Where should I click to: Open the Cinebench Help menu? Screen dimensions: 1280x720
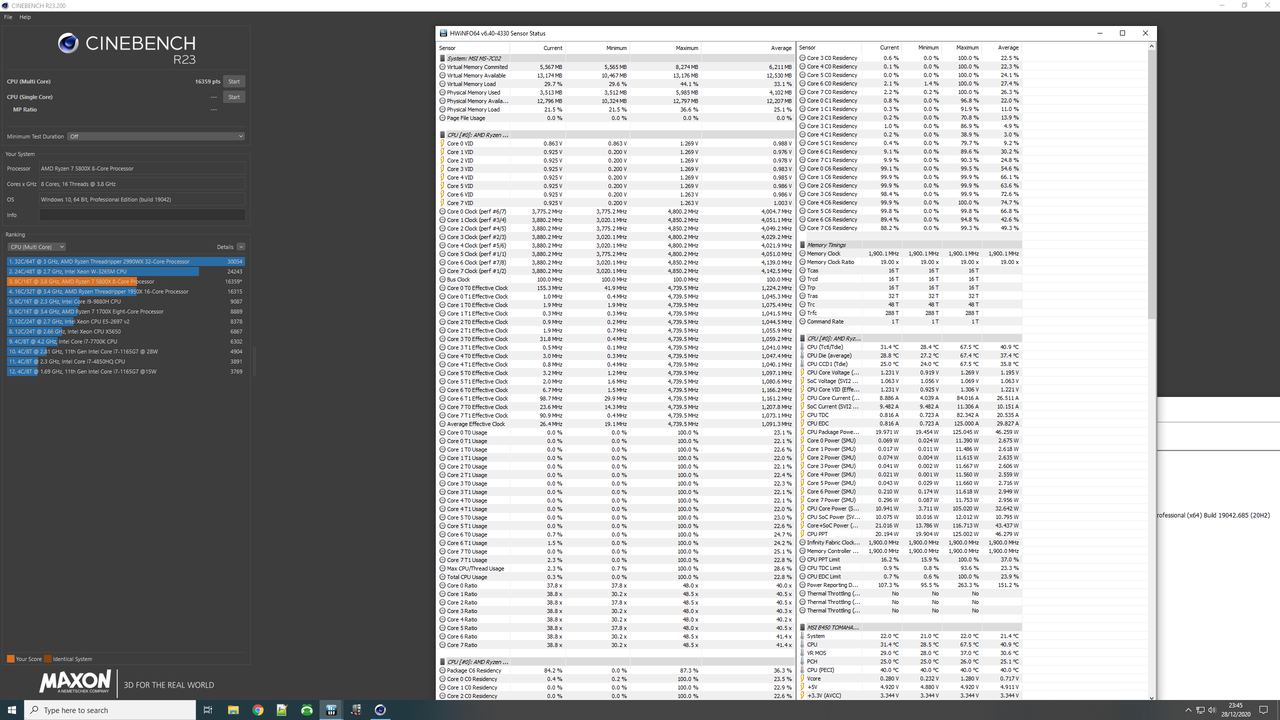[x=25, y=17]
